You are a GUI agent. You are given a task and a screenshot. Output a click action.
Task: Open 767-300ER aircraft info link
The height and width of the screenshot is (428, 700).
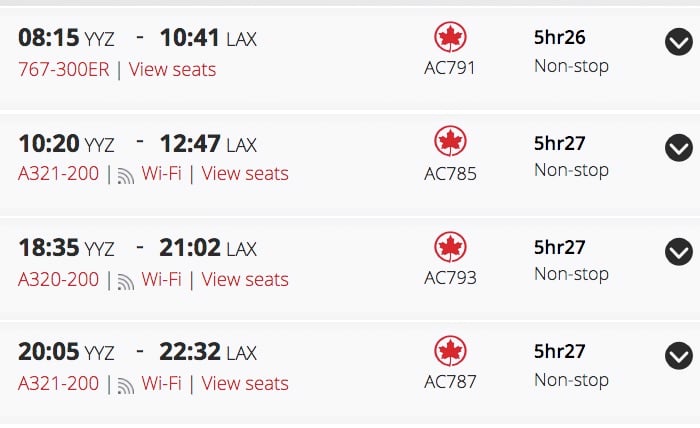63,70
